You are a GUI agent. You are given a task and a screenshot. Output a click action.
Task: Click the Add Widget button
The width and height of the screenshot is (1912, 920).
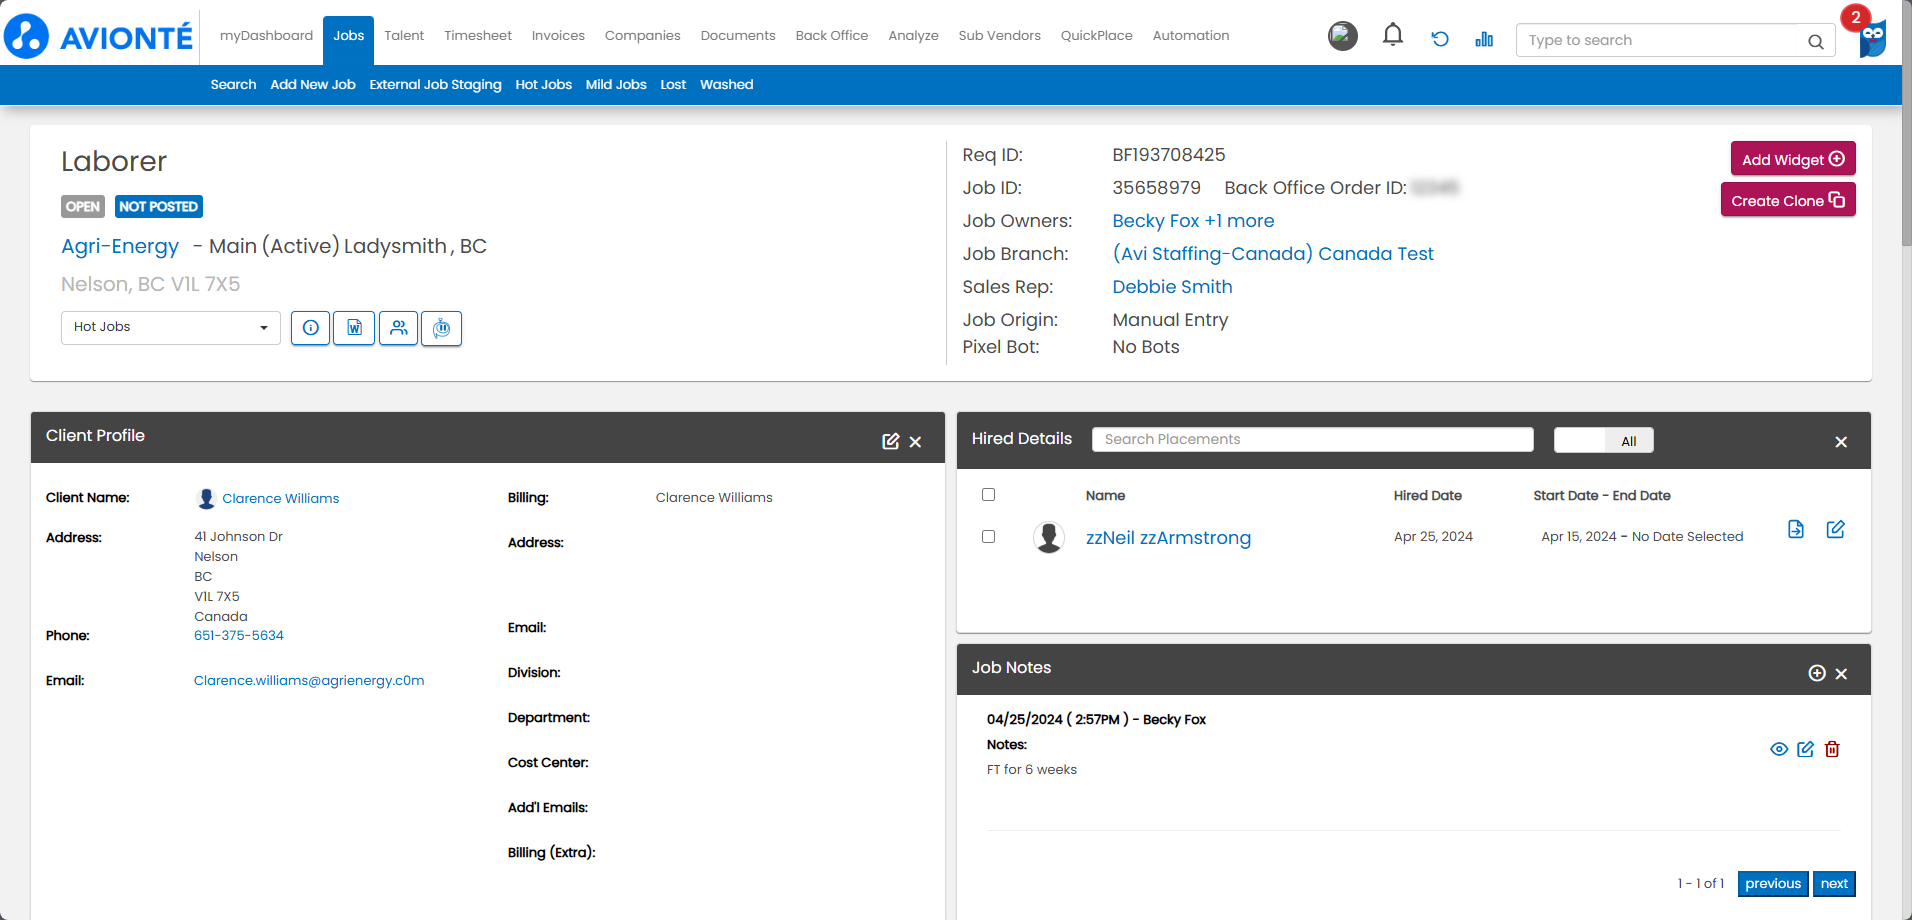[x=1793, y=159]
